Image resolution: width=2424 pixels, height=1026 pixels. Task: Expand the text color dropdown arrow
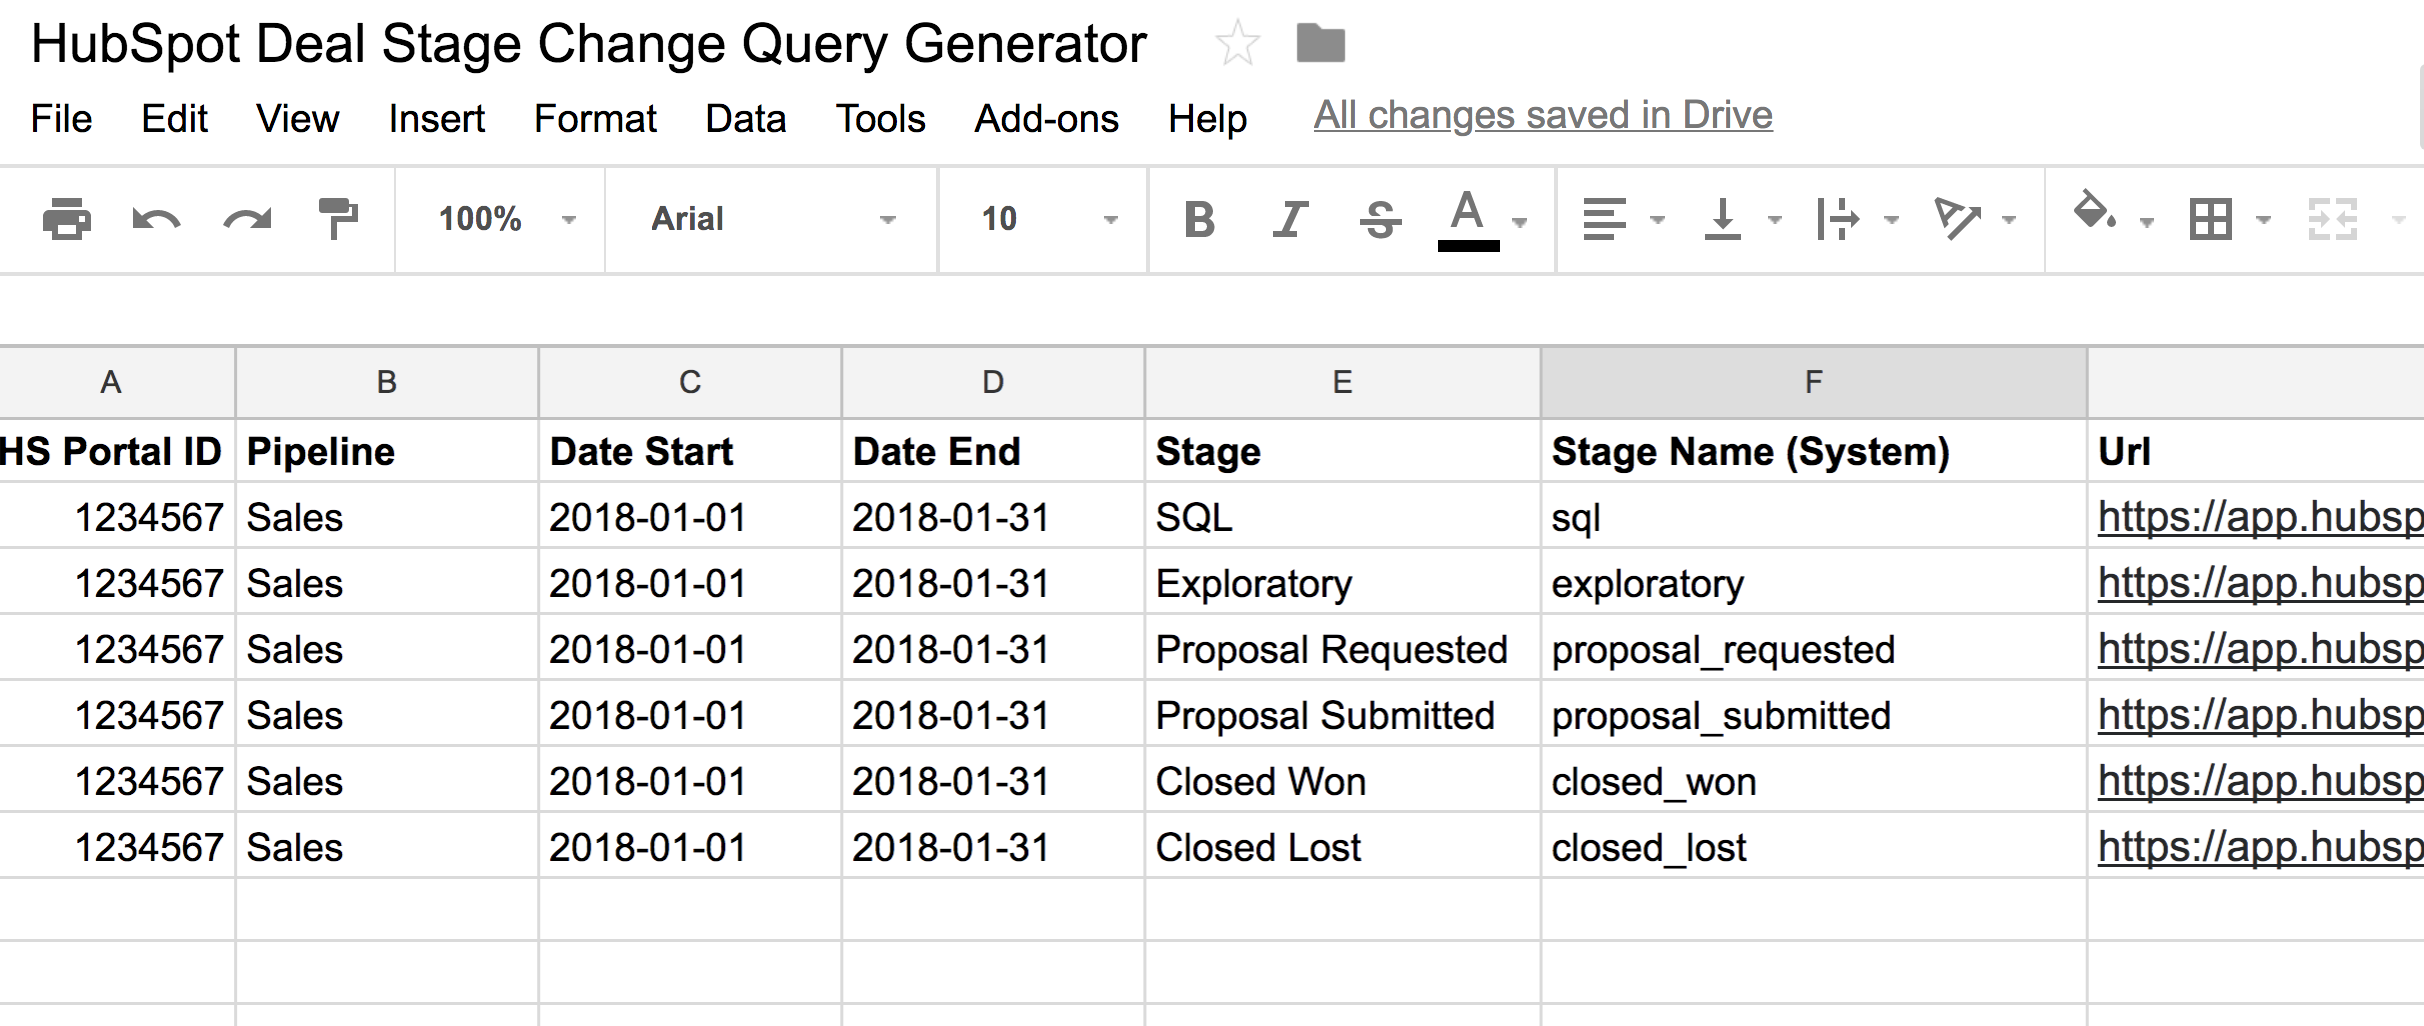tap(1520, 222)
